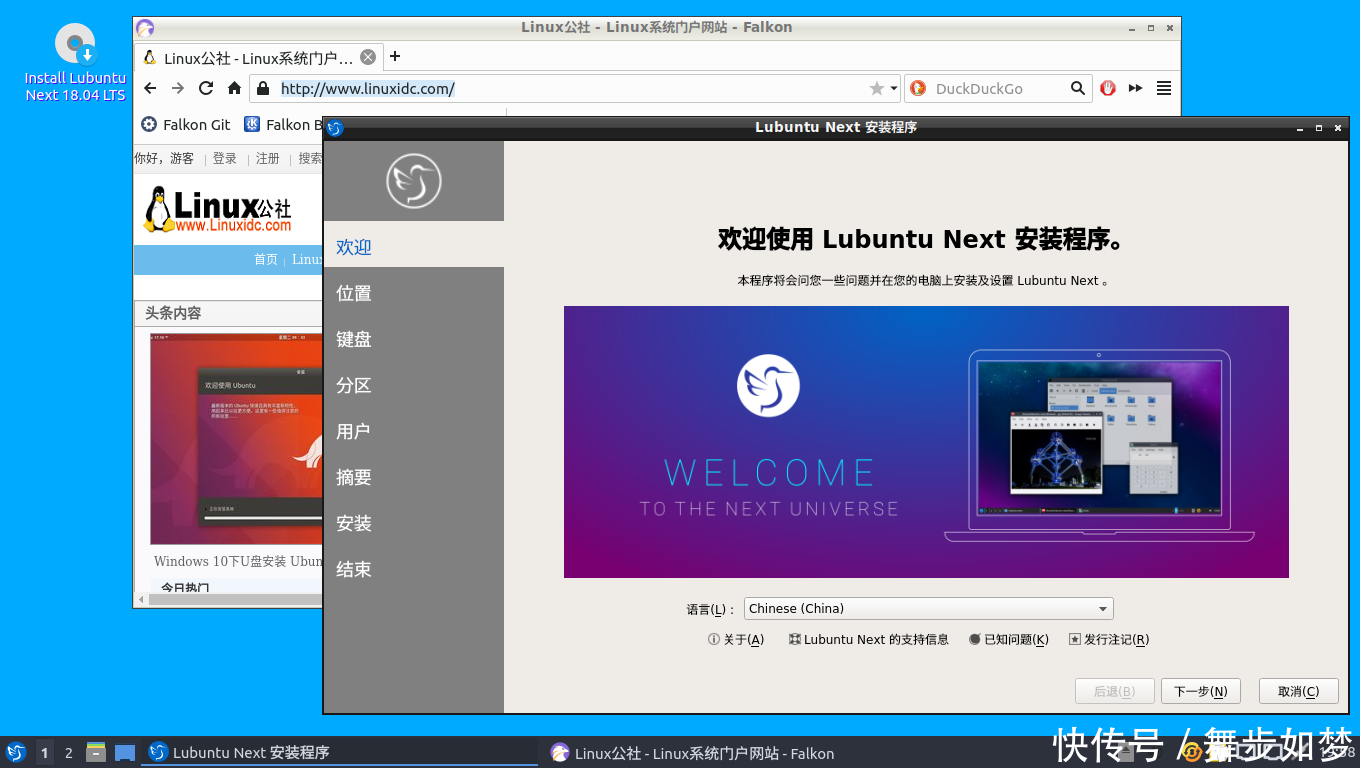Click the back navigation arrow in Falkon
This screenshot has height=768, width=1360.
150,88
